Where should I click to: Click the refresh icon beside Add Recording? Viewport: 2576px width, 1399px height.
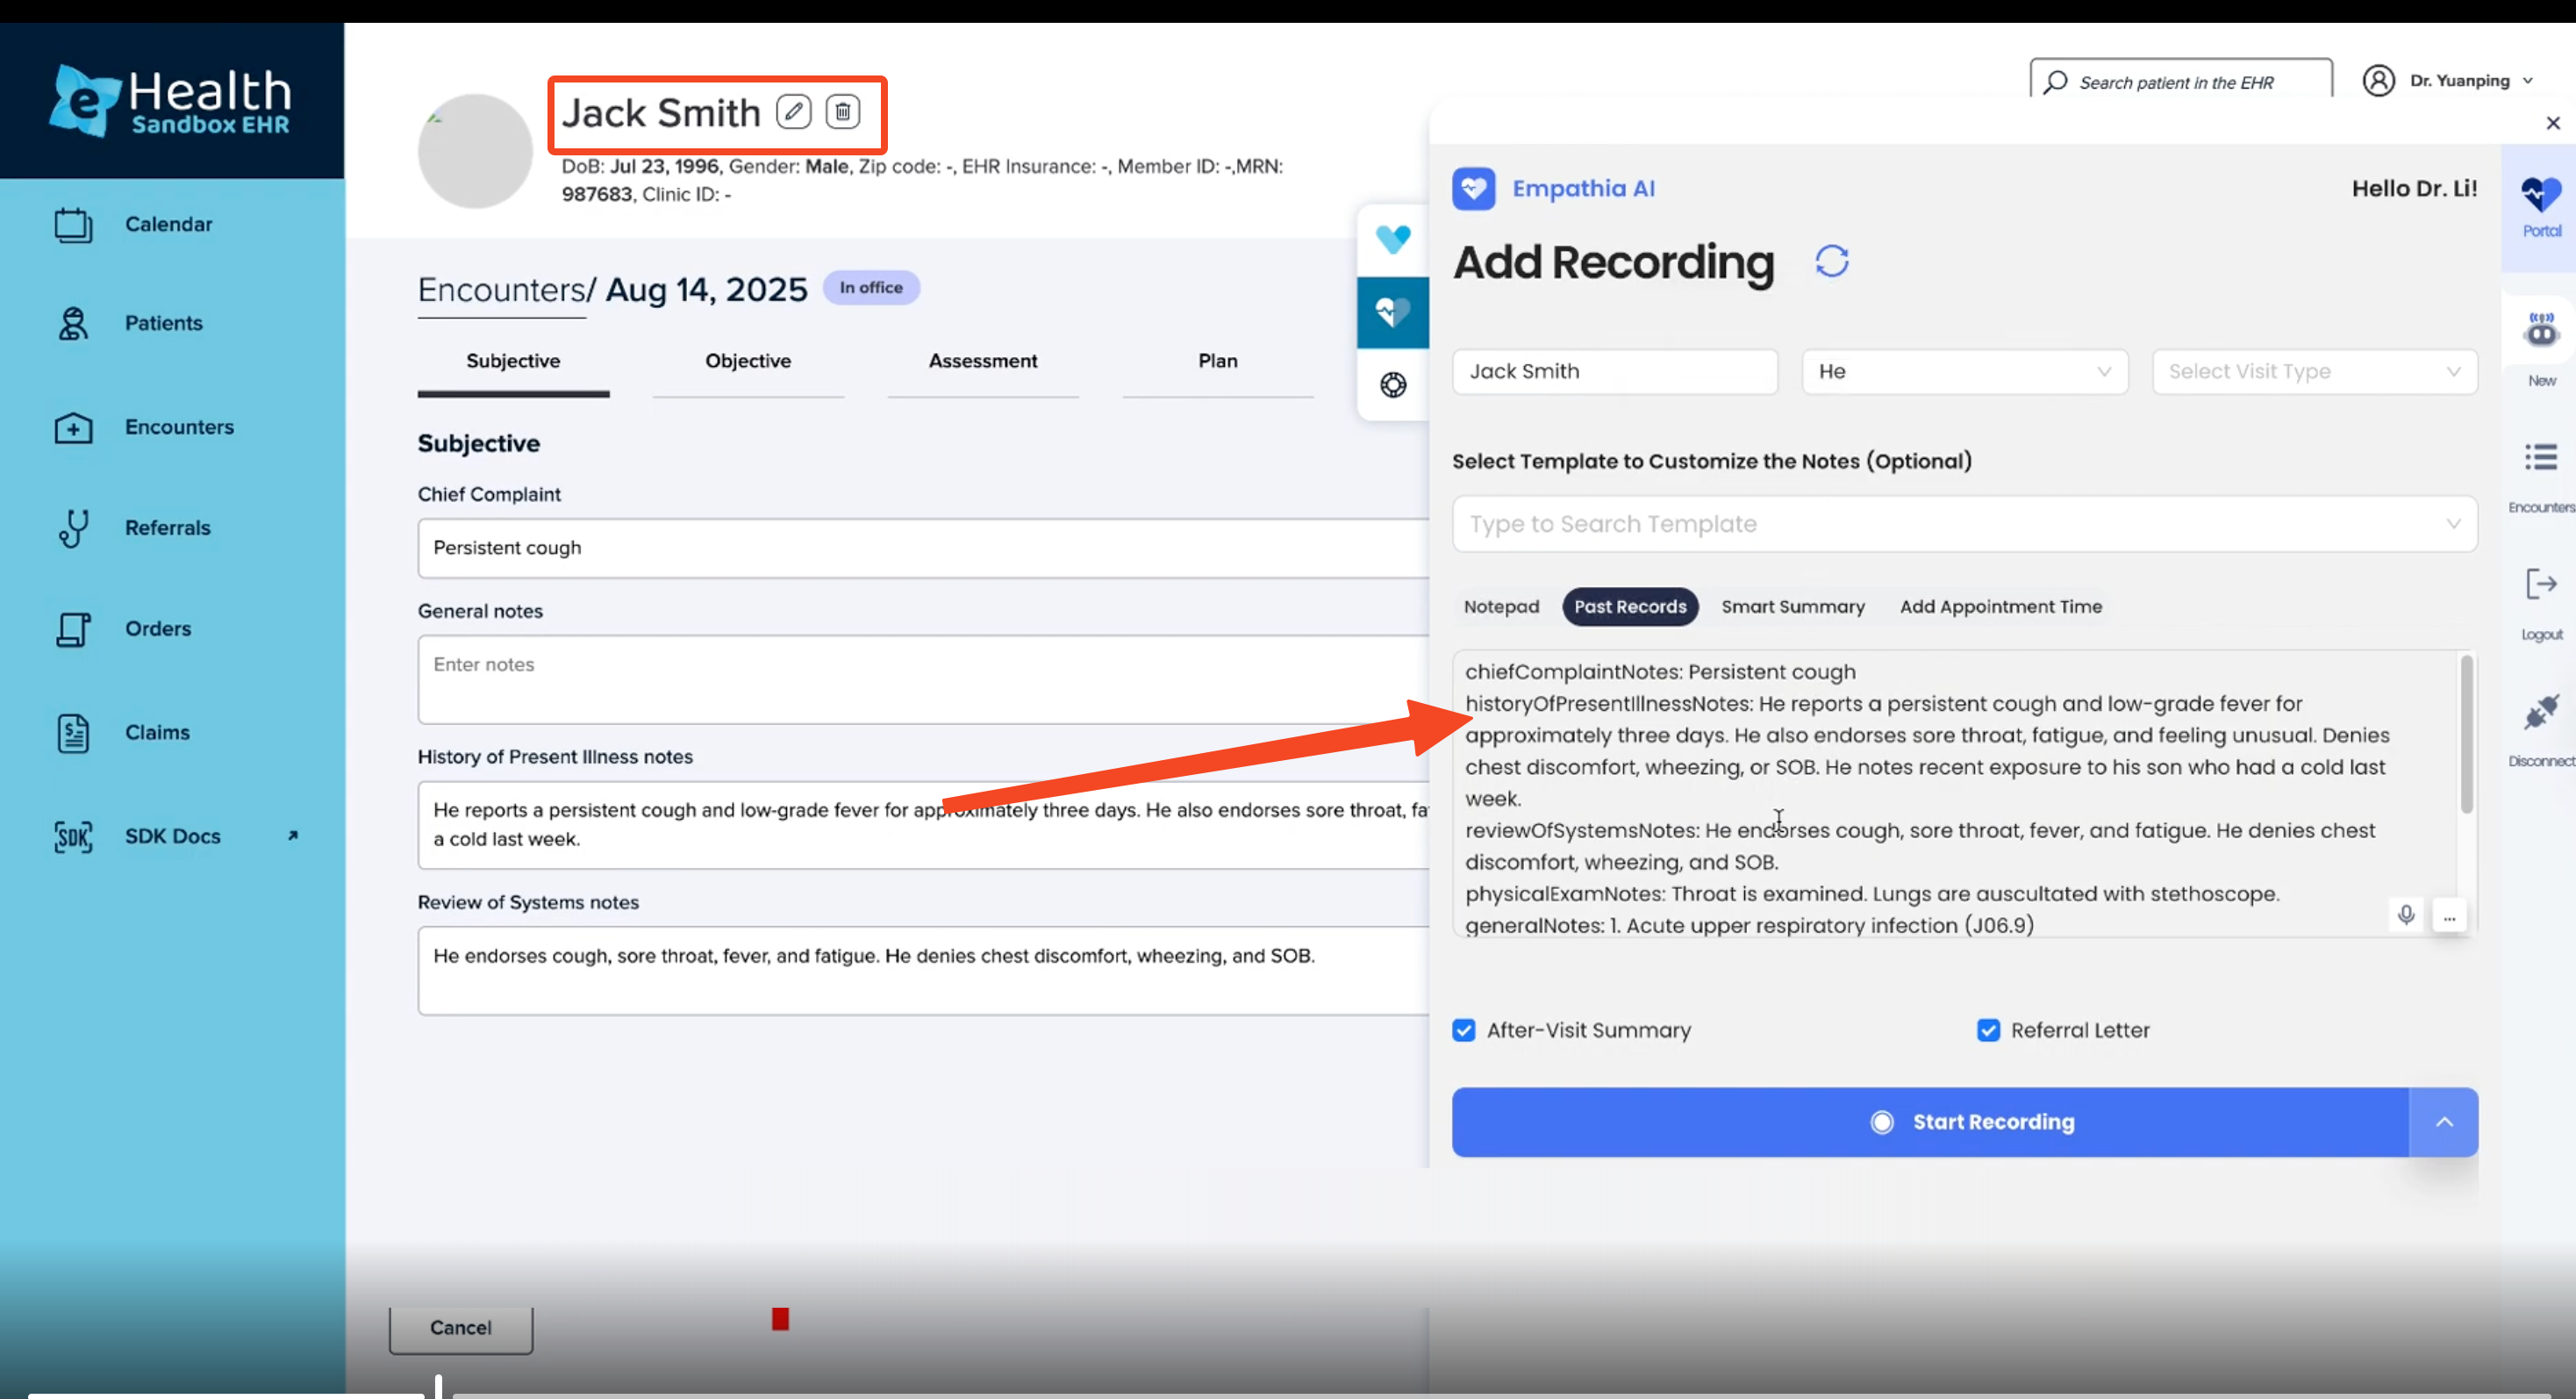point(1831,262)
